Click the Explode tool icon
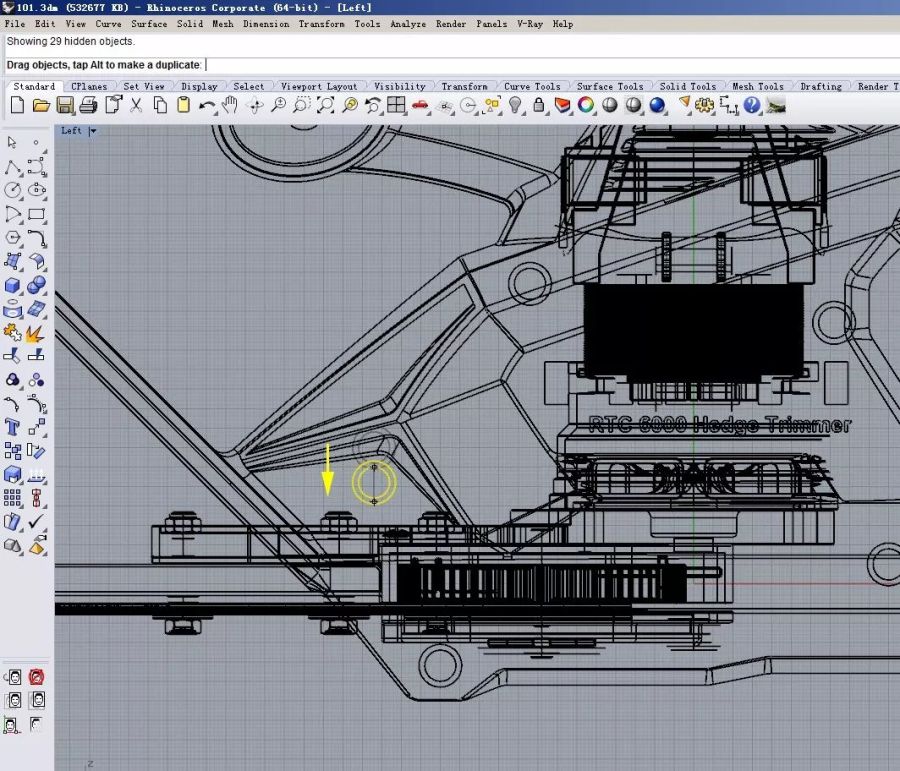This screenshot has width=900, height=771. coord(36,332)
